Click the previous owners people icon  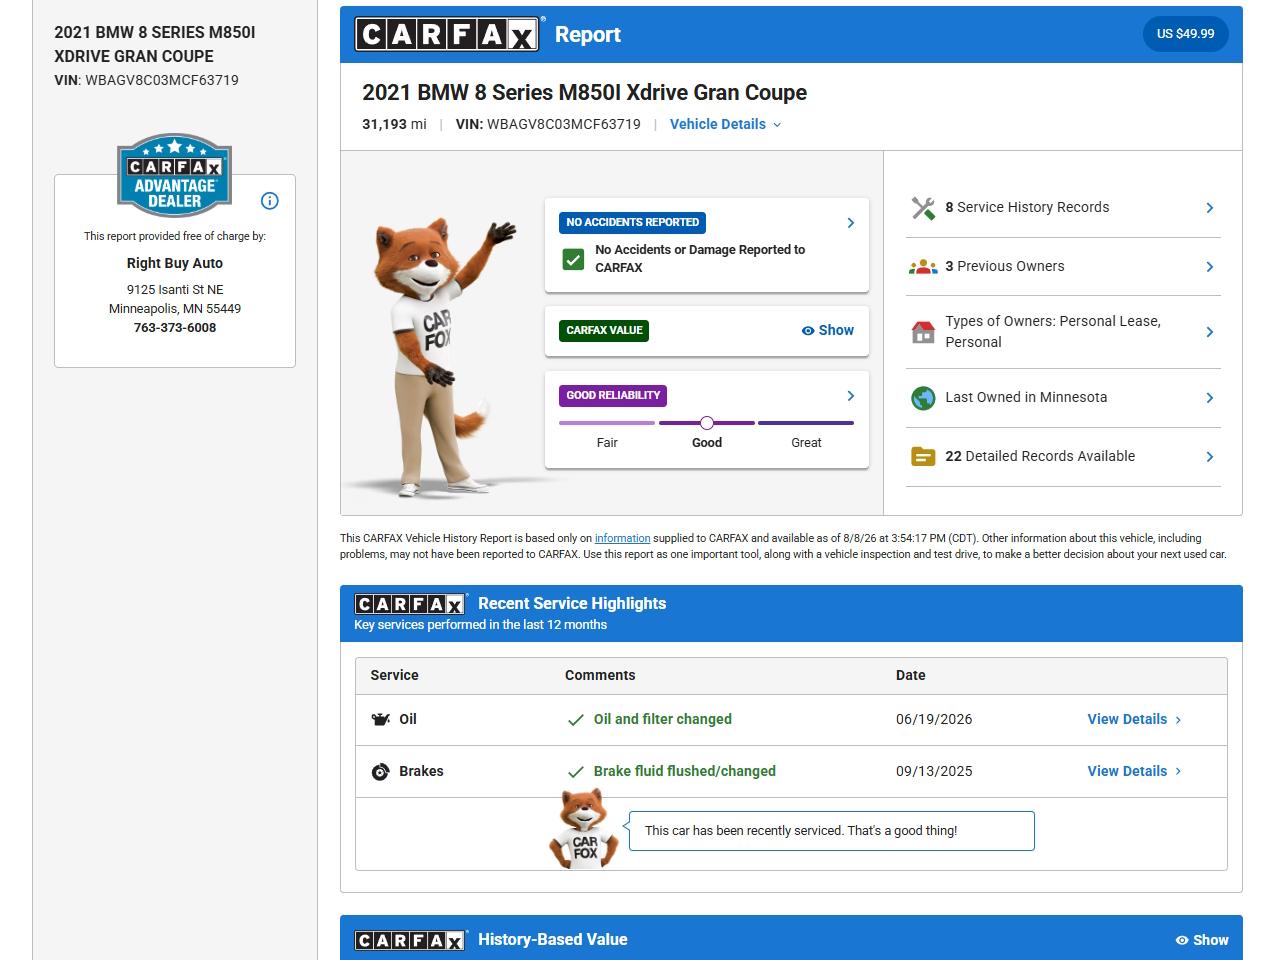(923, 267)
